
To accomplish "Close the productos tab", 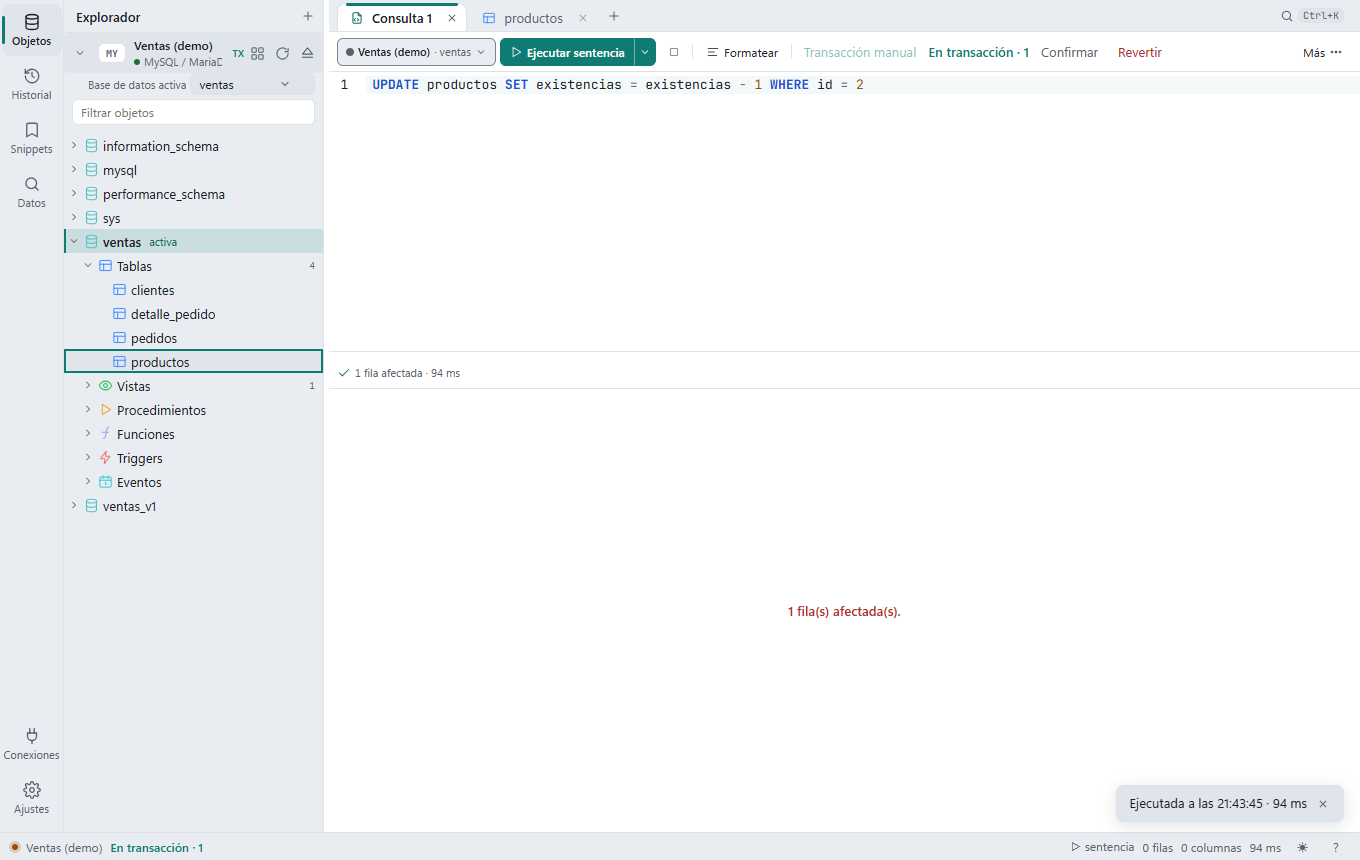I will coord(583,18).
